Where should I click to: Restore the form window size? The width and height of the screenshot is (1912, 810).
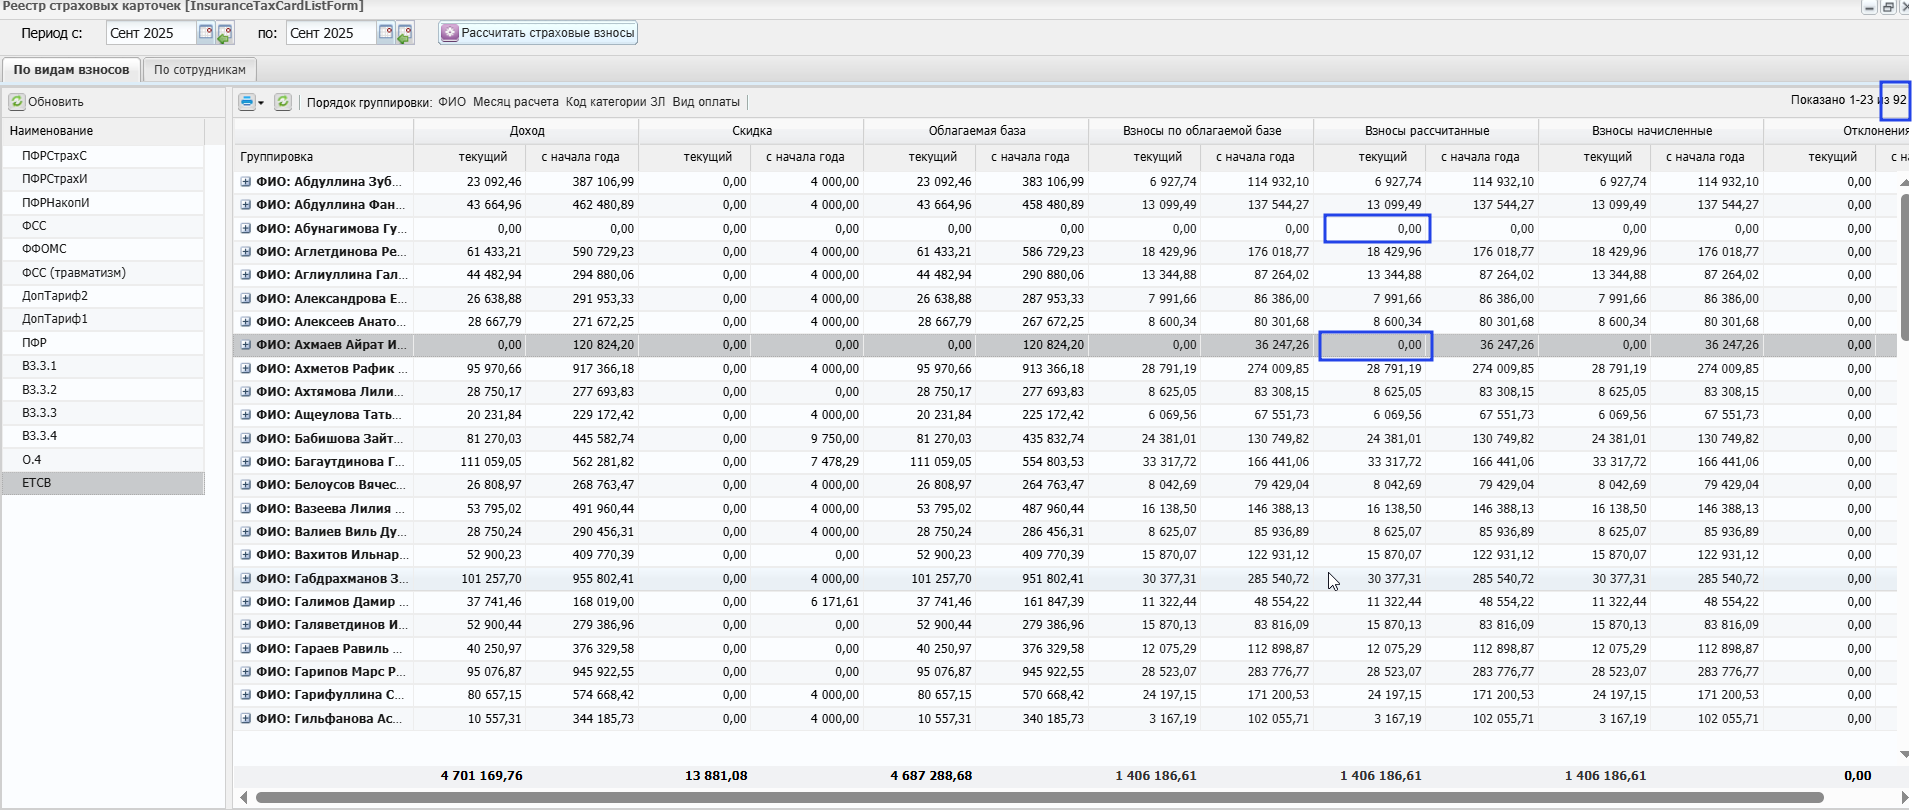click(1888, 7)
